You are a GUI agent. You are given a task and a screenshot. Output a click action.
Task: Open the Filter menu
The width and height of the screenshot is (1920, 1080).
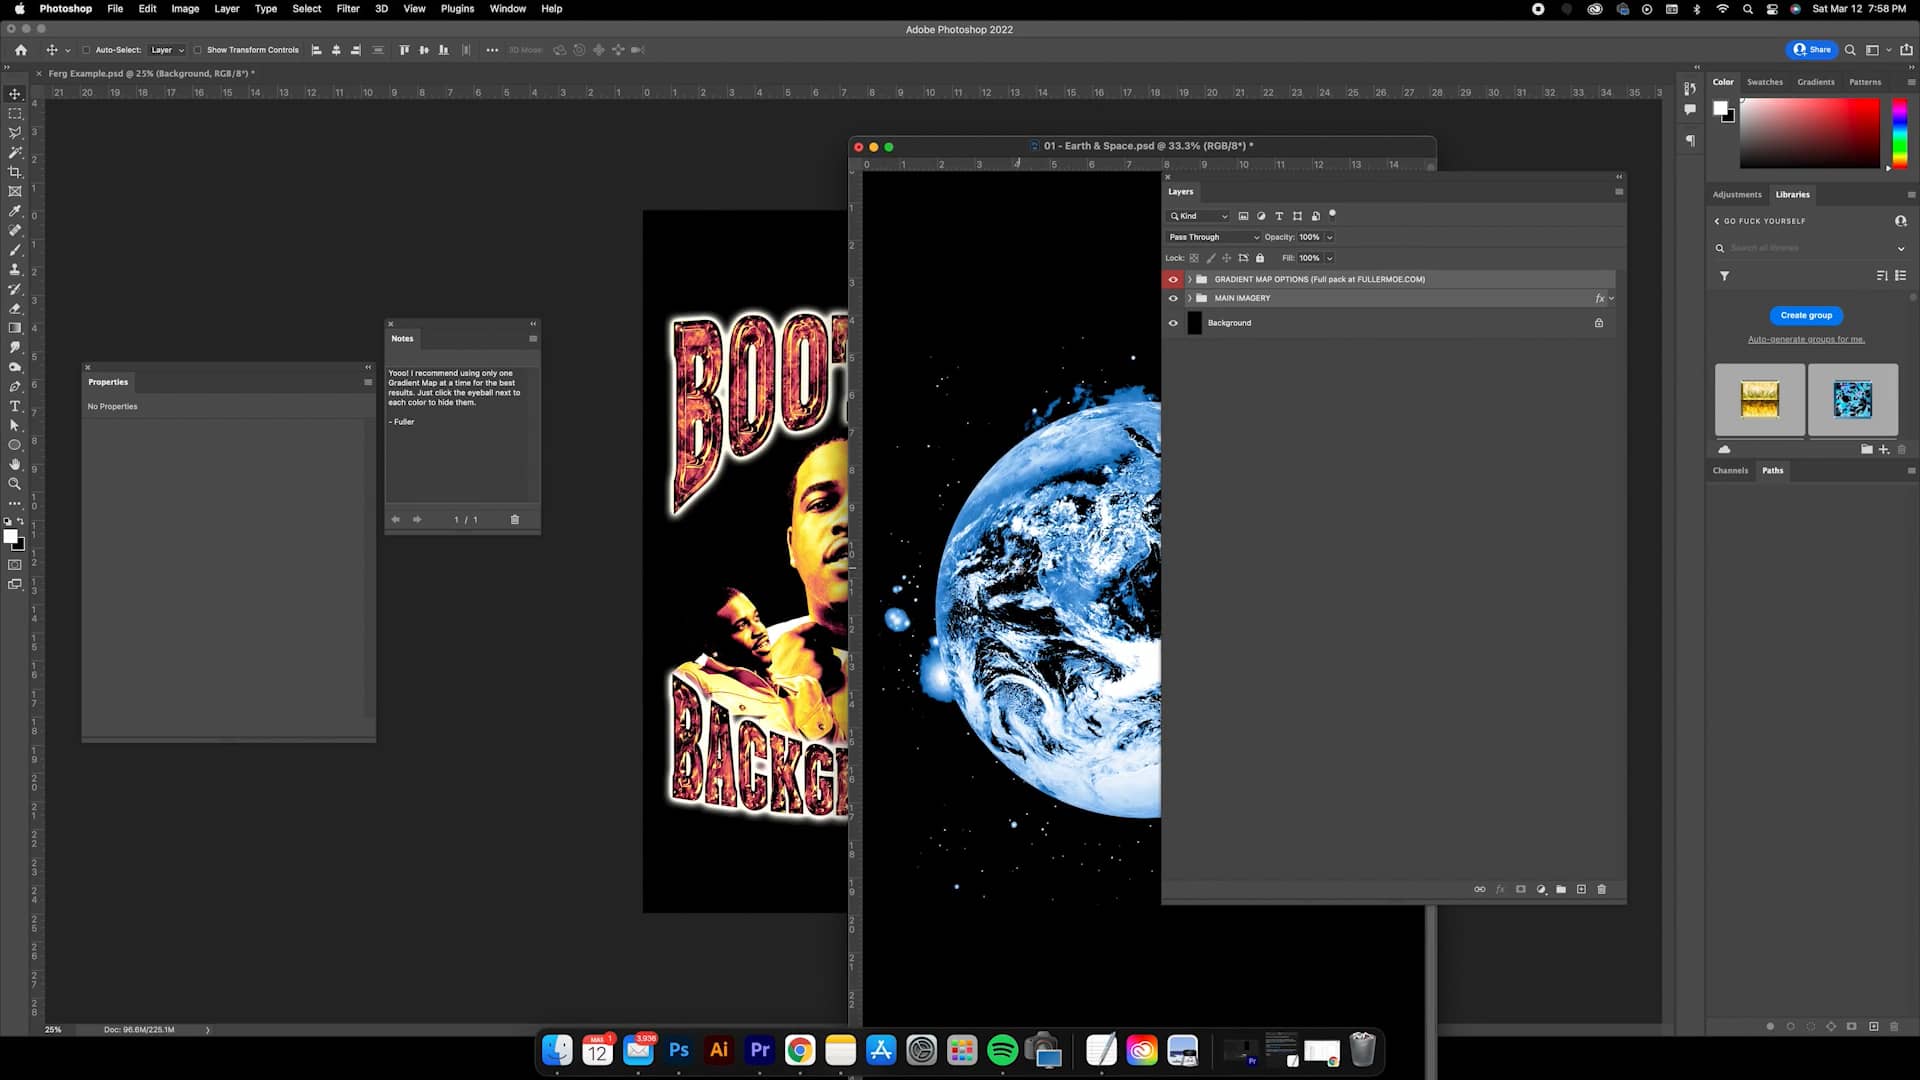347,8
